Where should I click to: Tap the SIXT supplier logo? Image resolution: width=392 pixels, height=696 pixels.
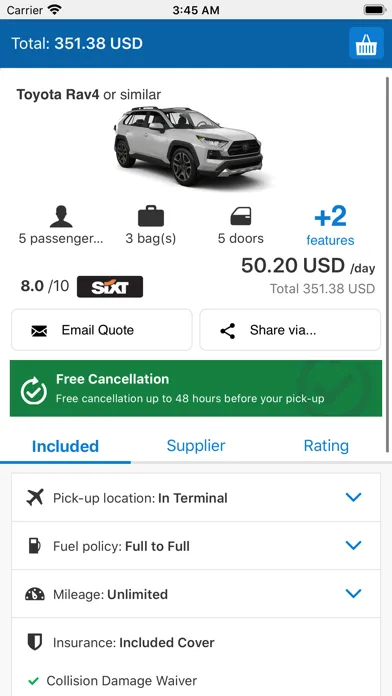(x=110, y=287)
